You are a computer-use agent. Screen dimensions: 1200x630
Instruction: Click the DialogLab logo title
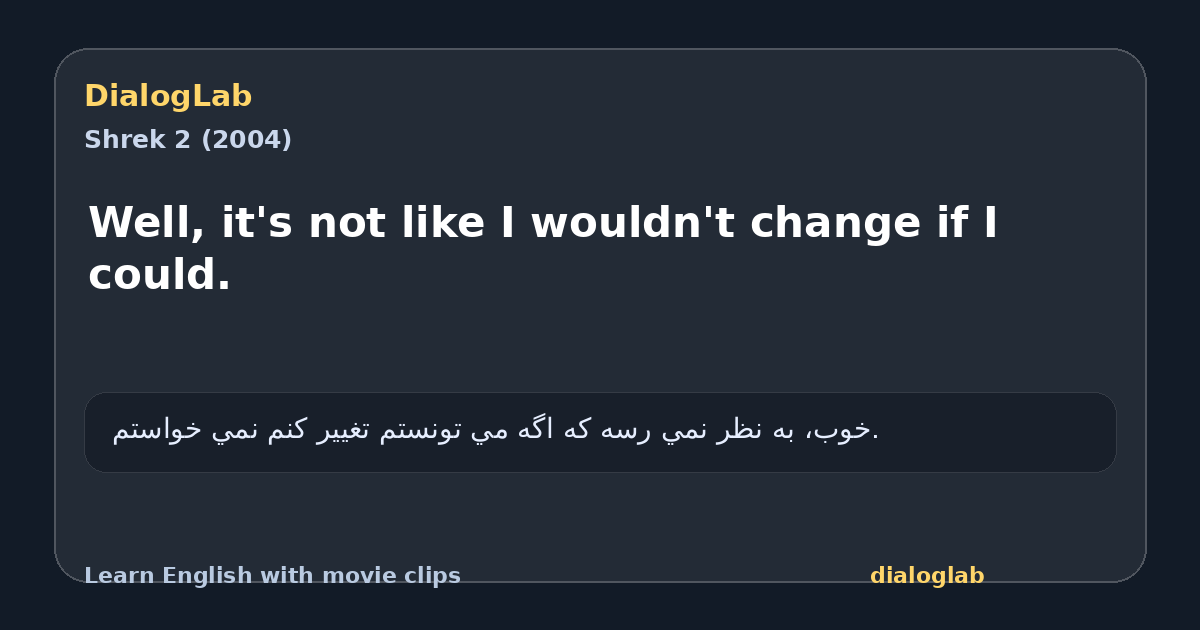coord(168,96)
